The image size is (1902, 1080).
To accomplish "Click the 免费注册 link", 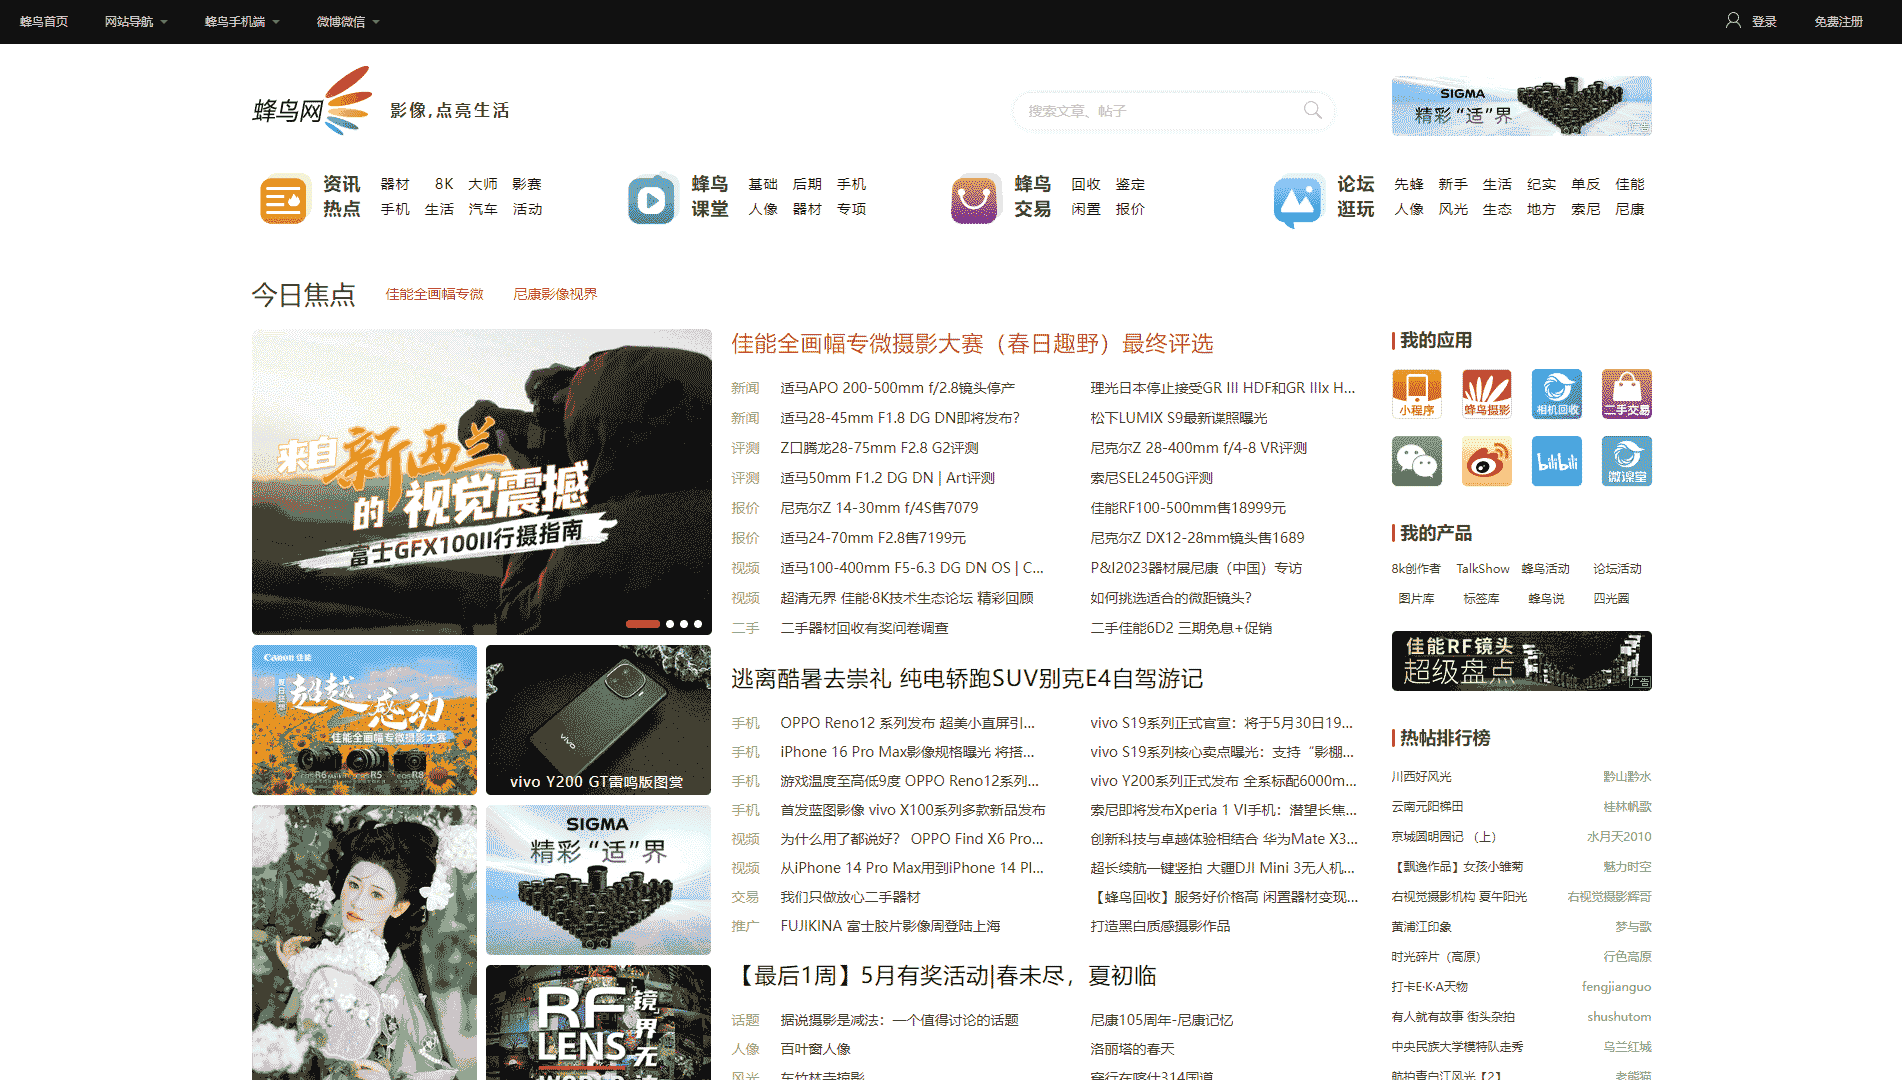I will [x=1838, y=21].
